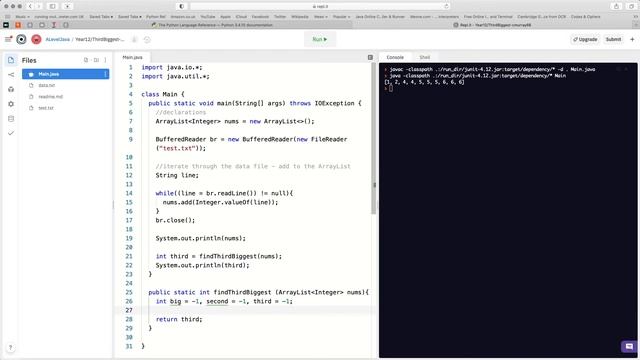Open the Main.java row three-dot menu
The width and height of the screenshot is (640, 360).
(x=106, y=74)
